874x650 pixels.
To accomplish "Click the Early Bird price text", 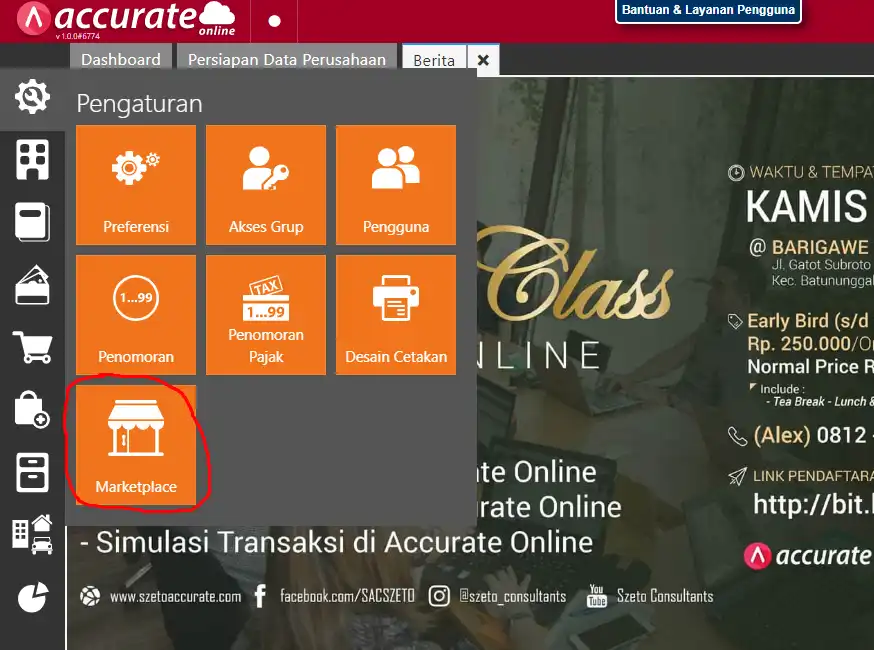I will 808,321.
